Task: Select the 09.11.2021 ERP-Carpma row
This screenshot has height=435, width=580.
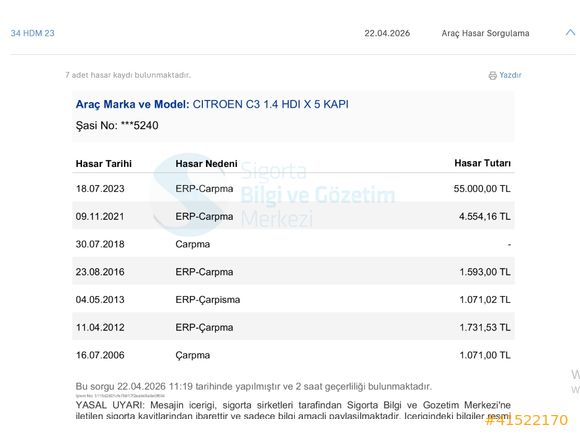Action: (293, 216)
